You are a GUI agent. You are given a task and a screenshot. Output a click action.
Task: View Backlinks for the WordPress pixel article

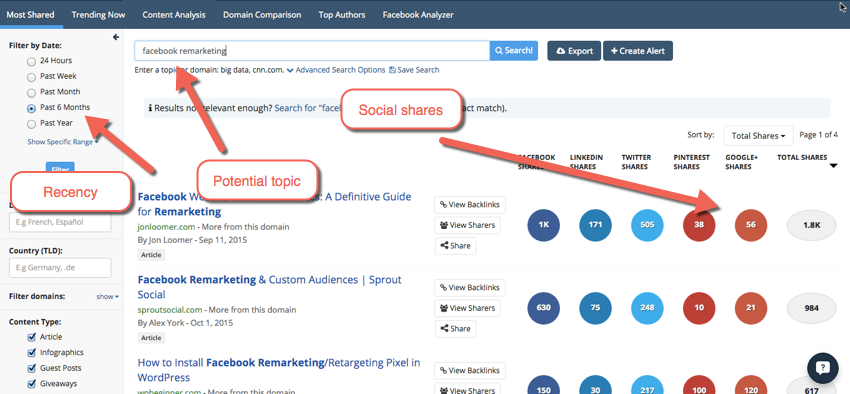pos(470,370)
